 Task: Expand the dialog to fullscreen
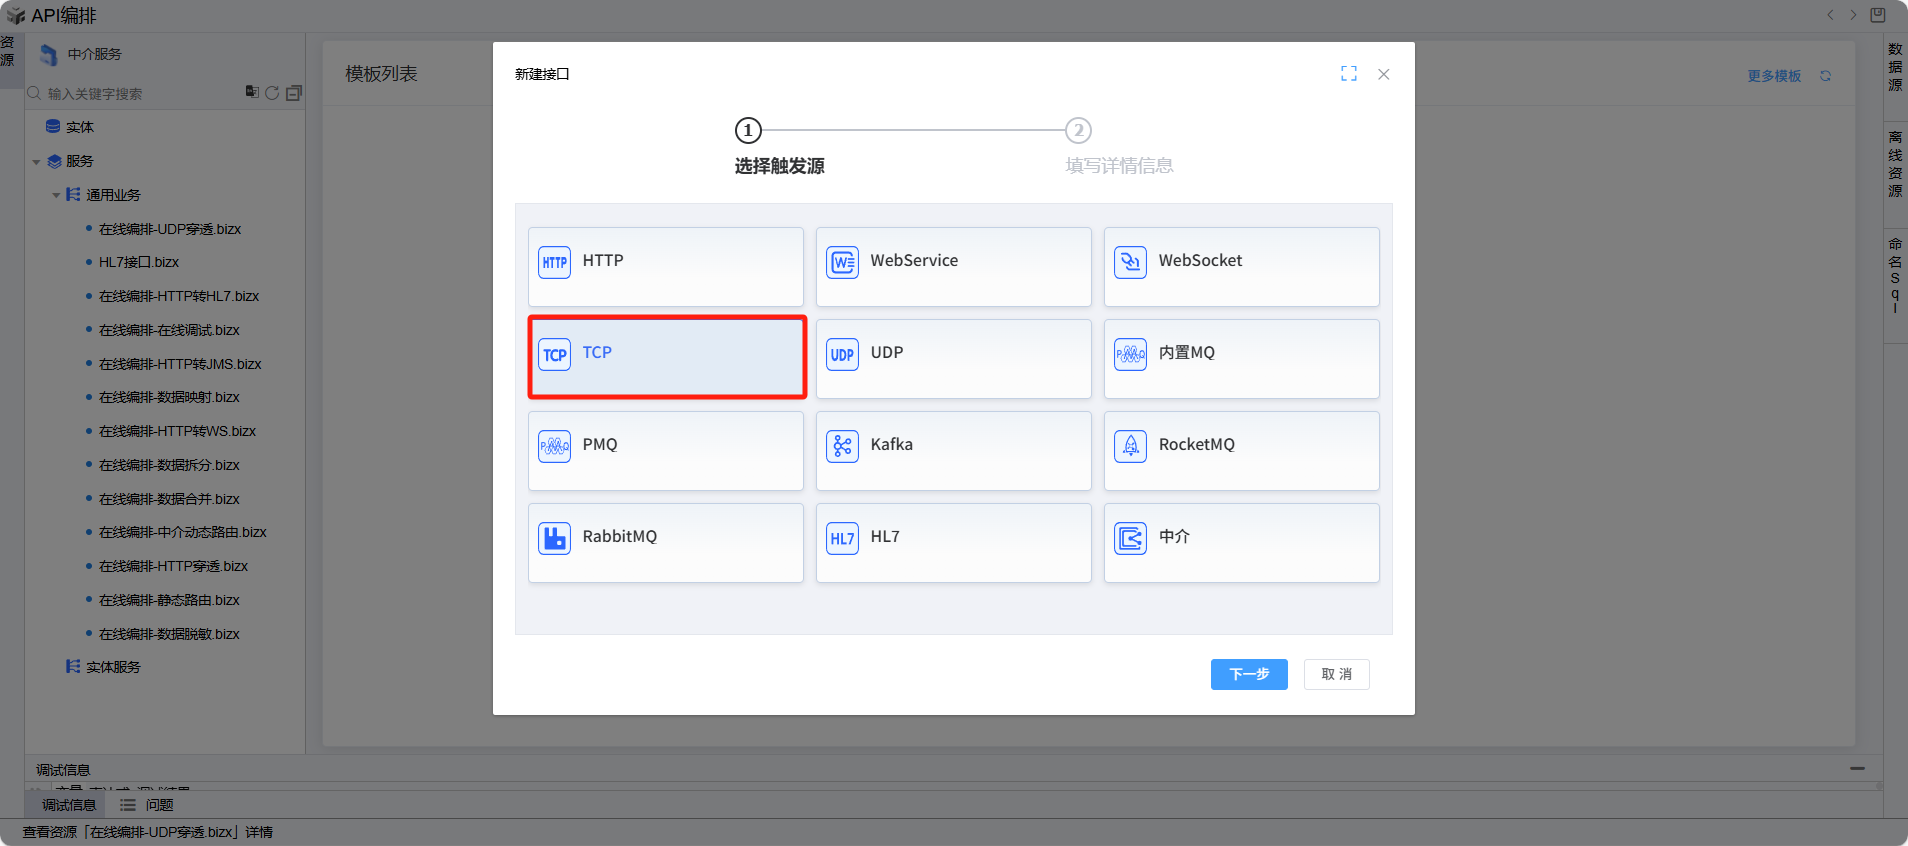[1348, 74]
